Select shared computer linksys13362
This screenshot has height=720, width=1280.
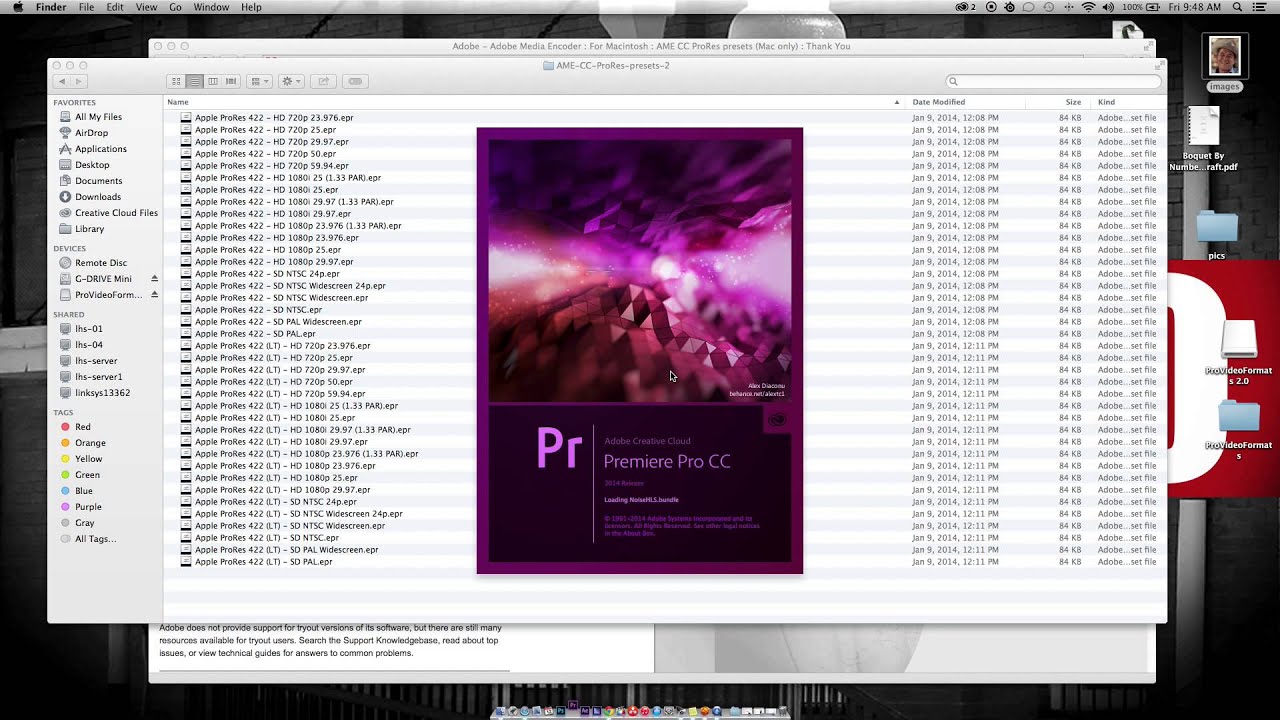point(101,393)
